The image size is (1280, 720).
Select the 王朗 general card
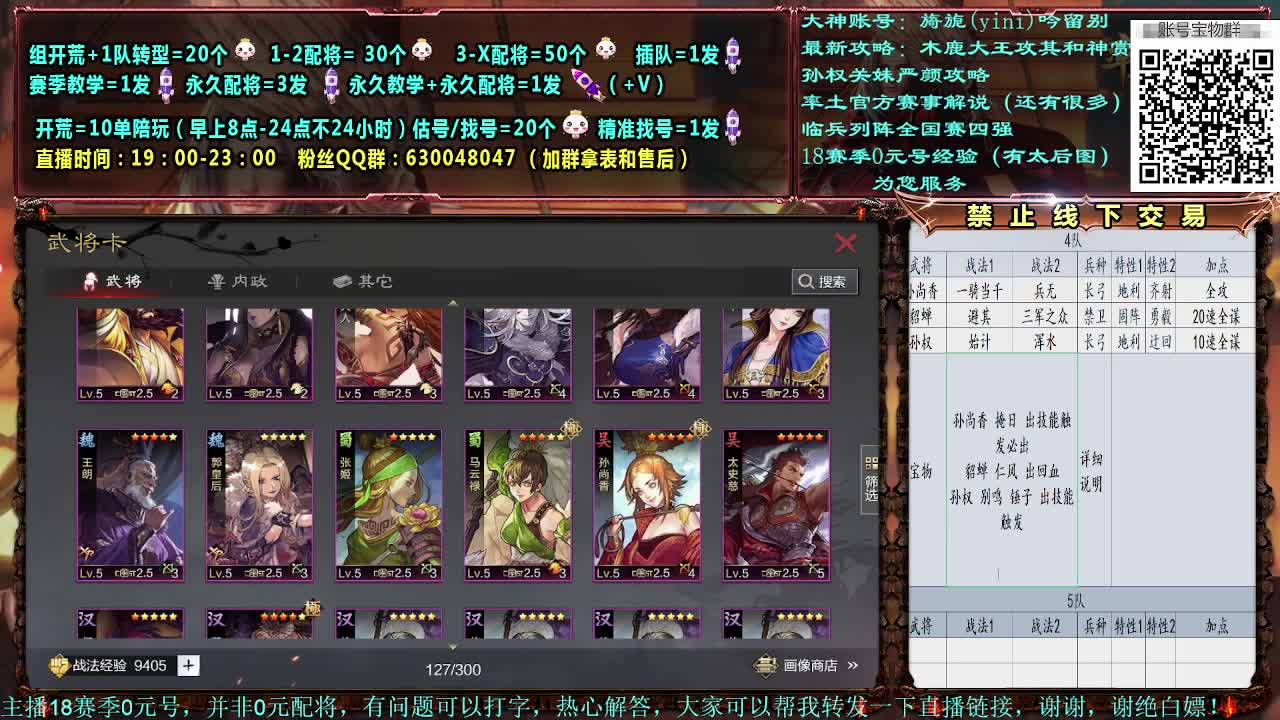tap(130, 506)
